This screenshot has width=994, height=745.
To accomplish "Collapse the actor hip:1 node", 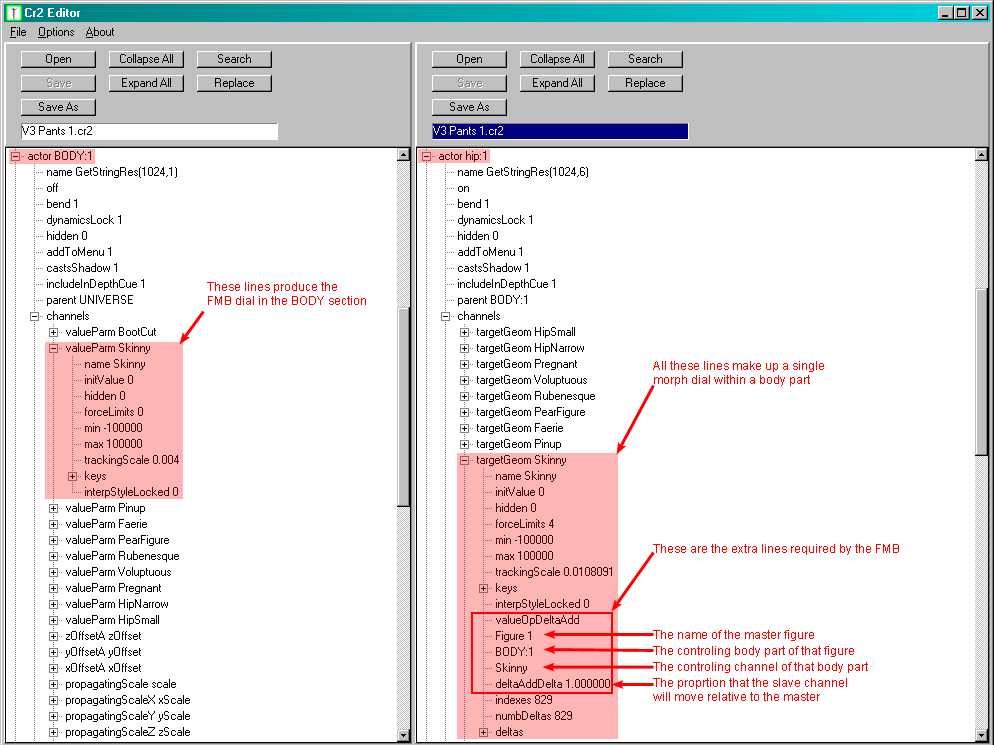I will (x=426, y=156).
